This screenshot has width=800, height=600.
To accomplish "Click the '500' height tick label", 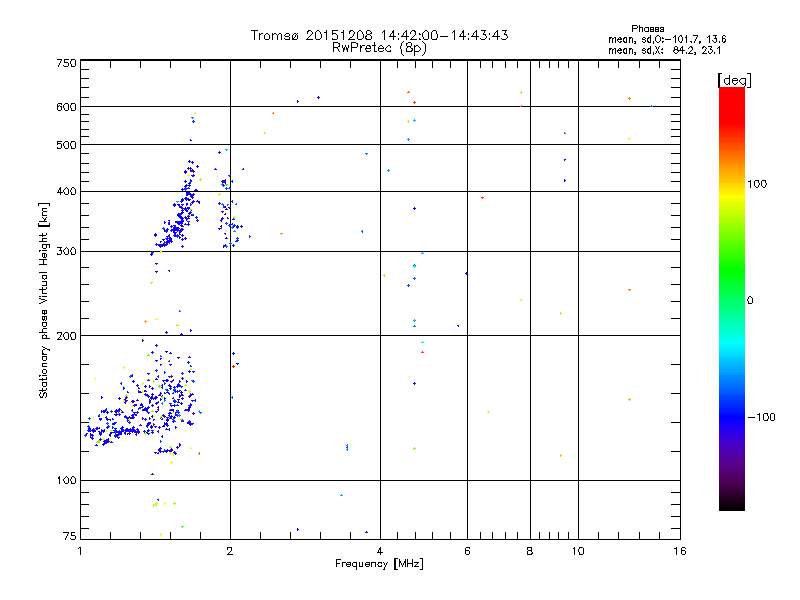I will [x=66, y=145].
